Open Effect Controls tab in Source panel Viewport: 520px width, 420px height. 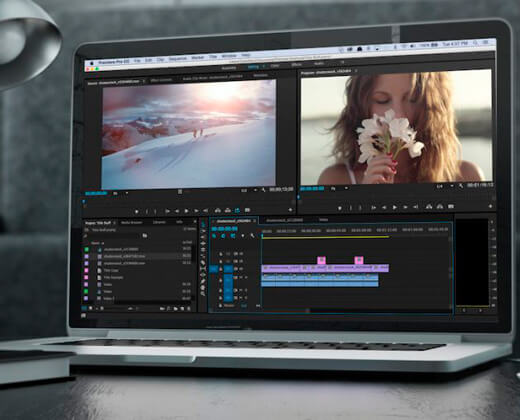click(161, 80)
